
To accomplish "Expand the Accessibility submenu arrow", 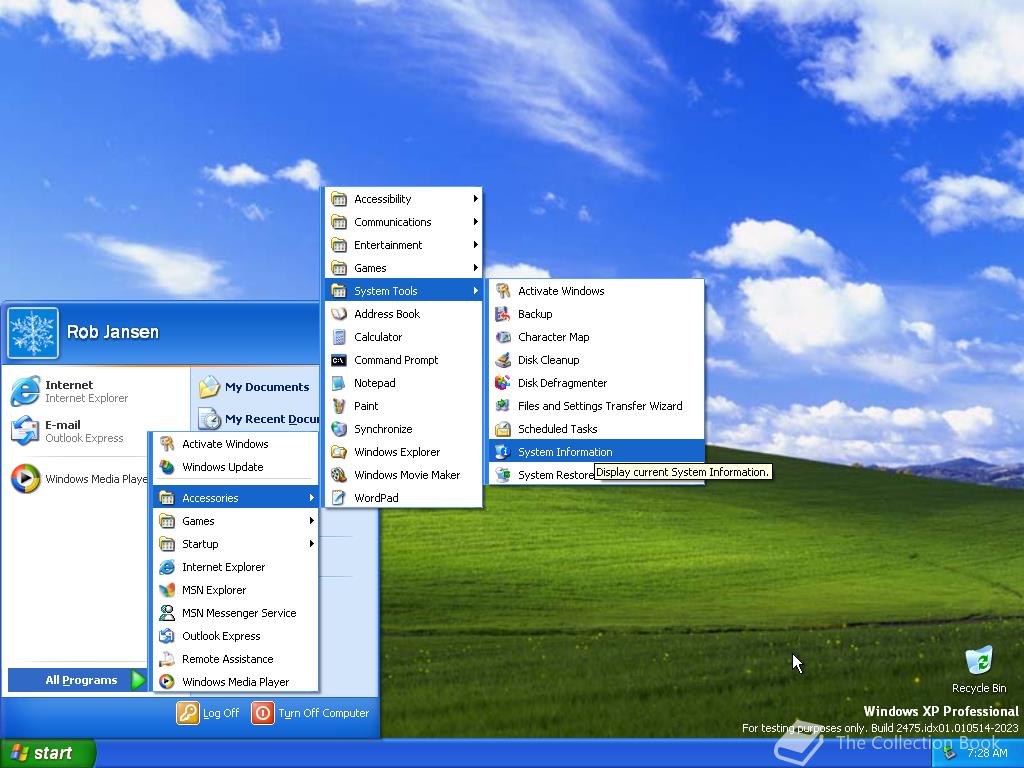I will 475,199.
